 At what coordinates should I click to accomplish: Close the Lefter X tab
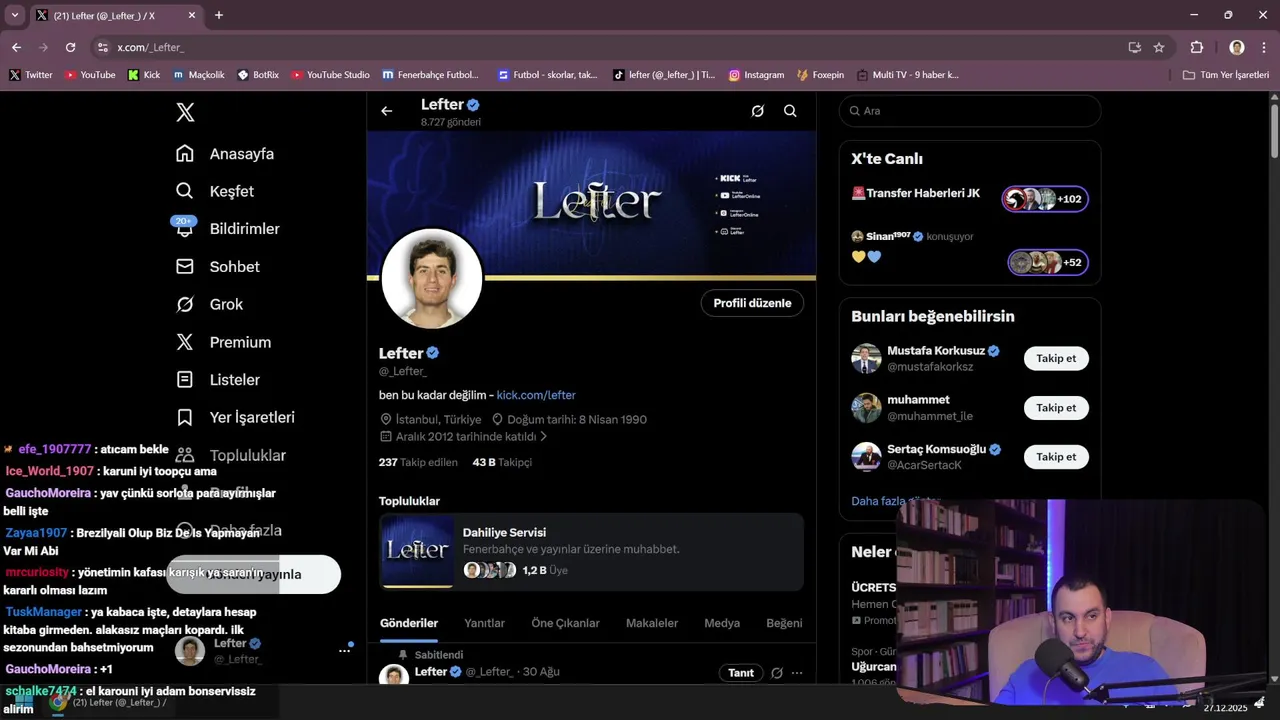[192, 15]
